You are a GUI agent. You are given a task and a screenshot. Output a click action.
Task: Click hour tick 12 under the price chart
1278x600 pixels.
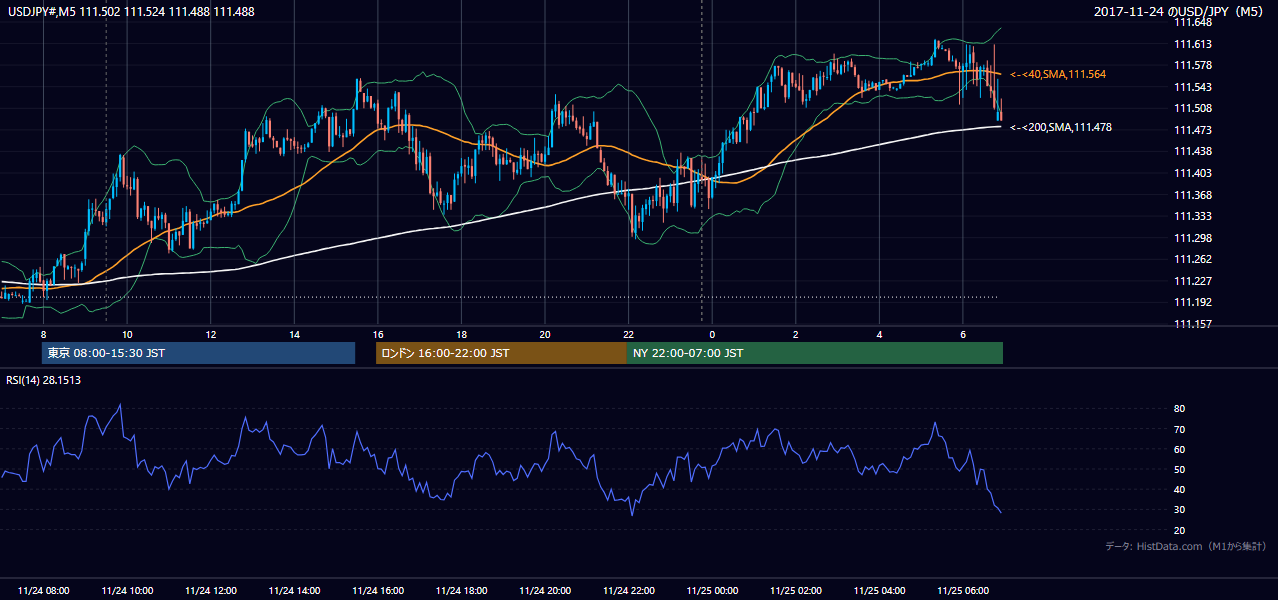210,334
